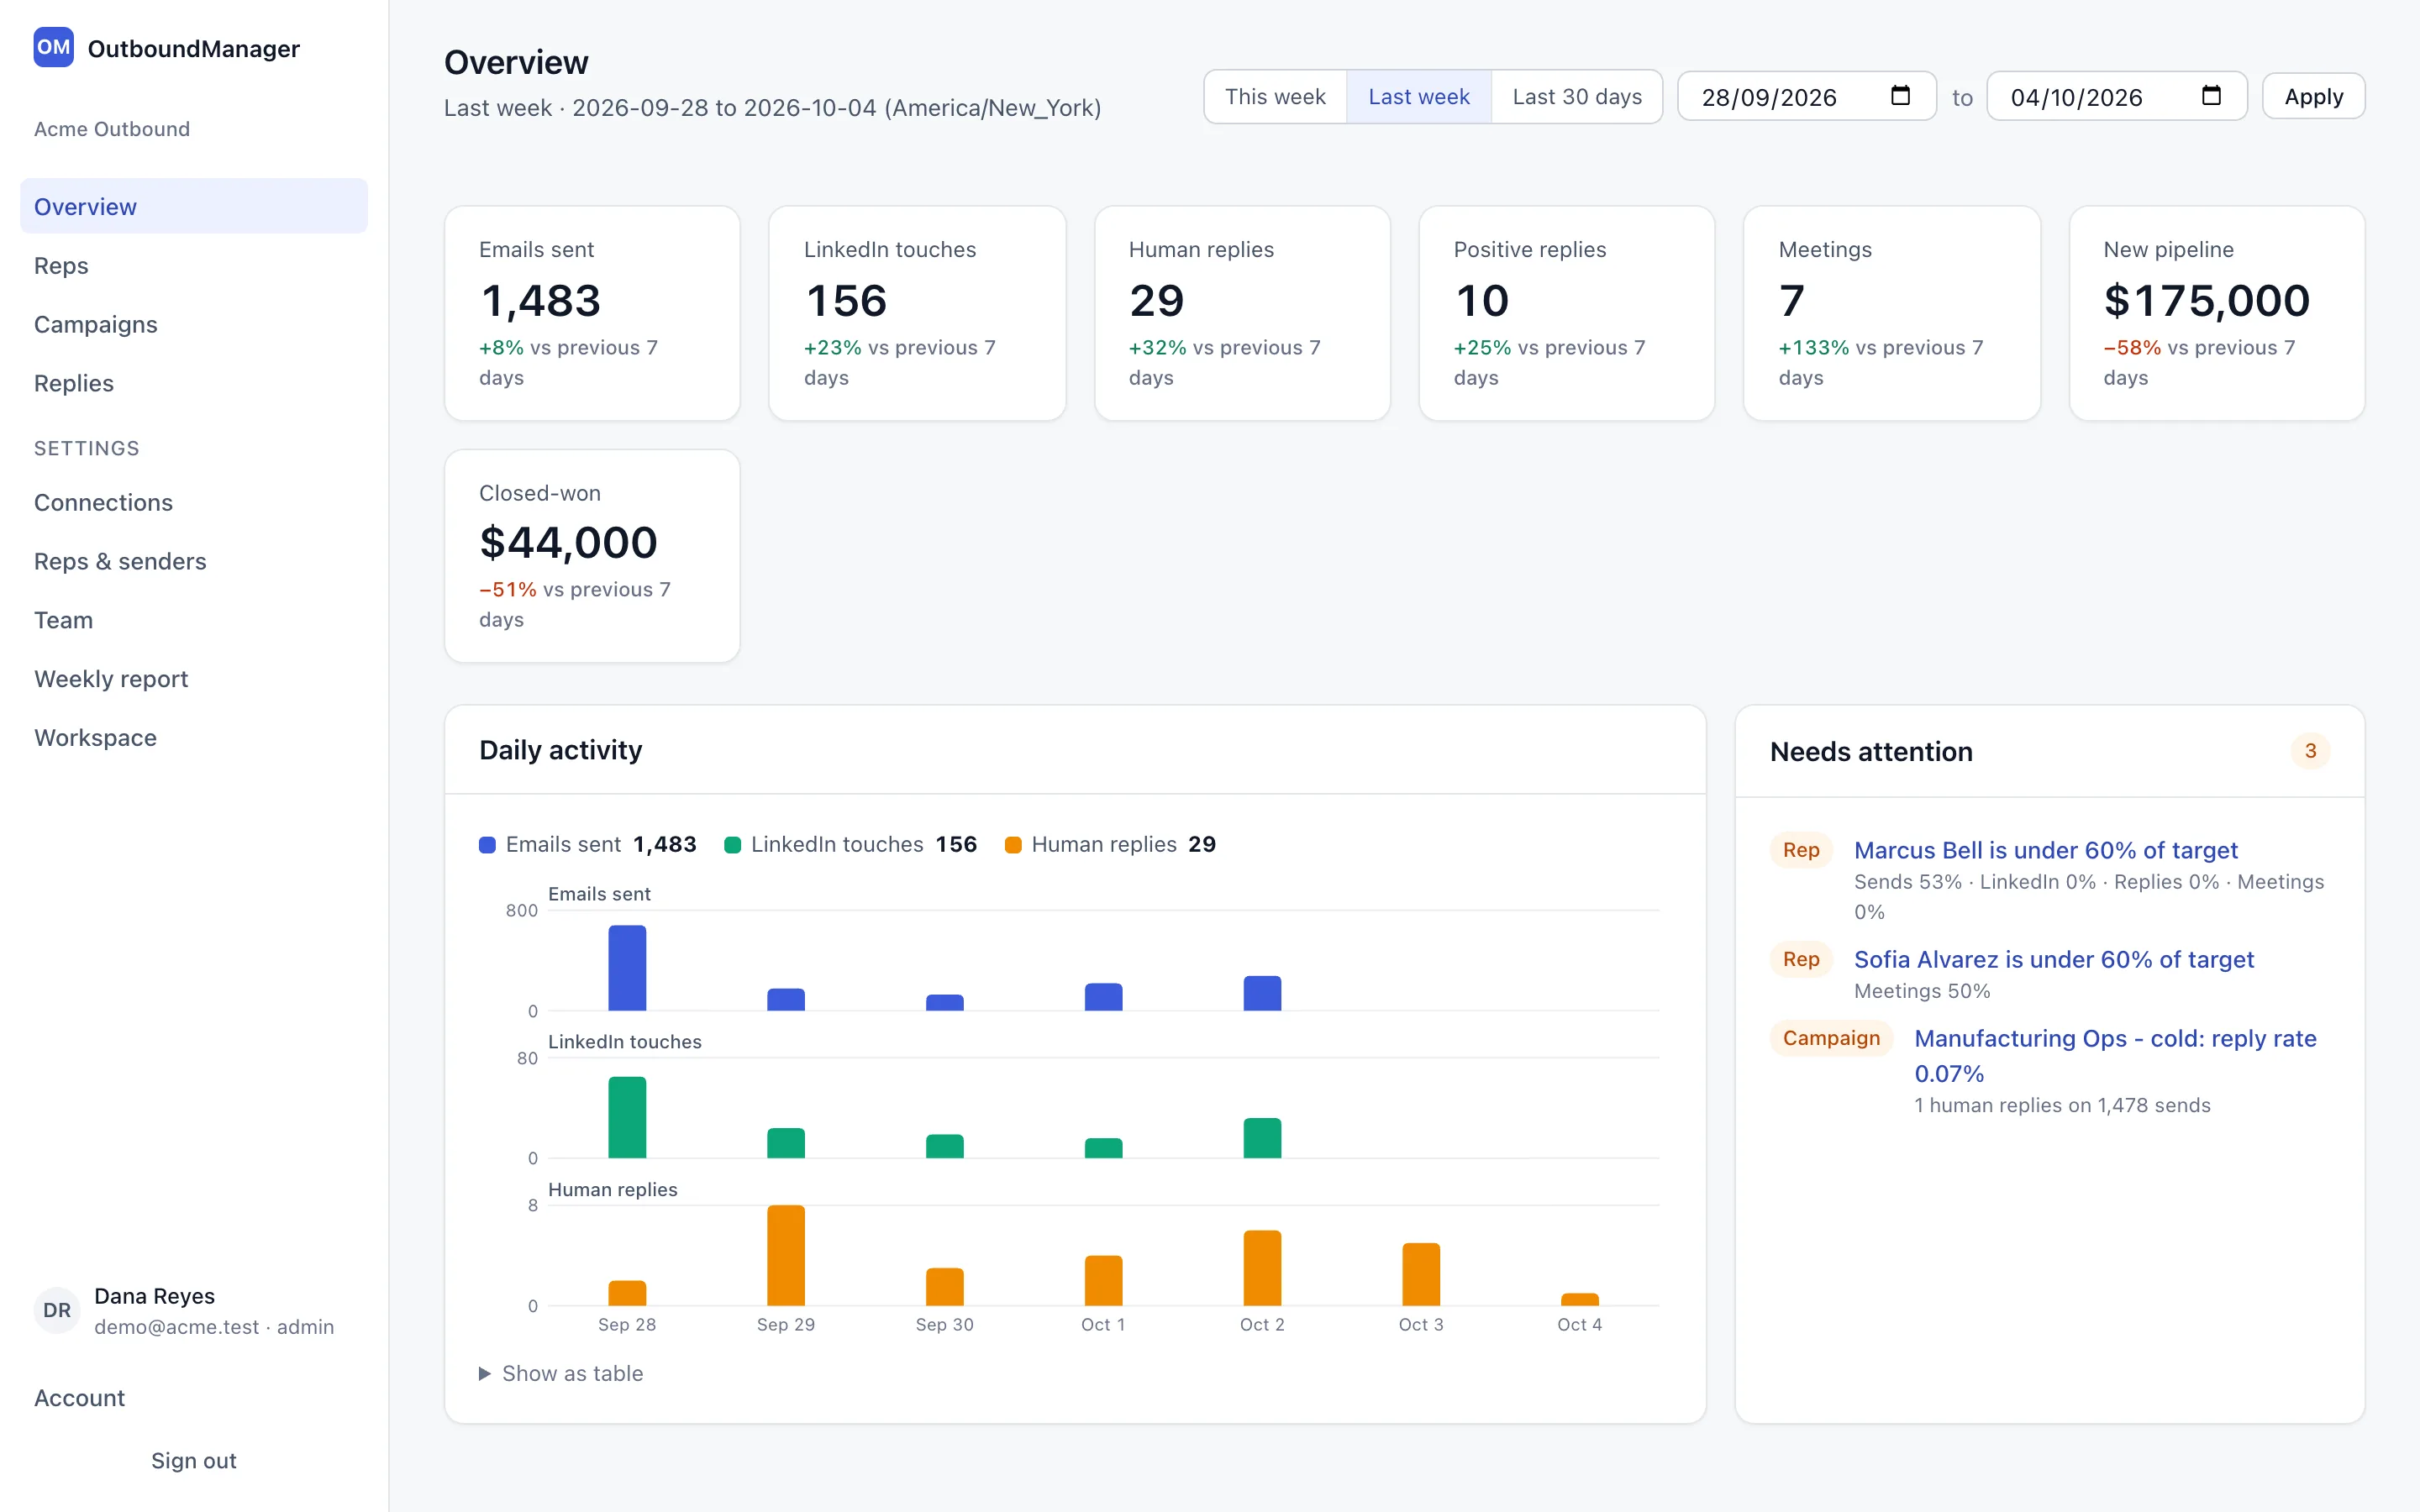2420x1512 pixels.
Task: Go to Overview in the sidebar
Action: (194, 206)
